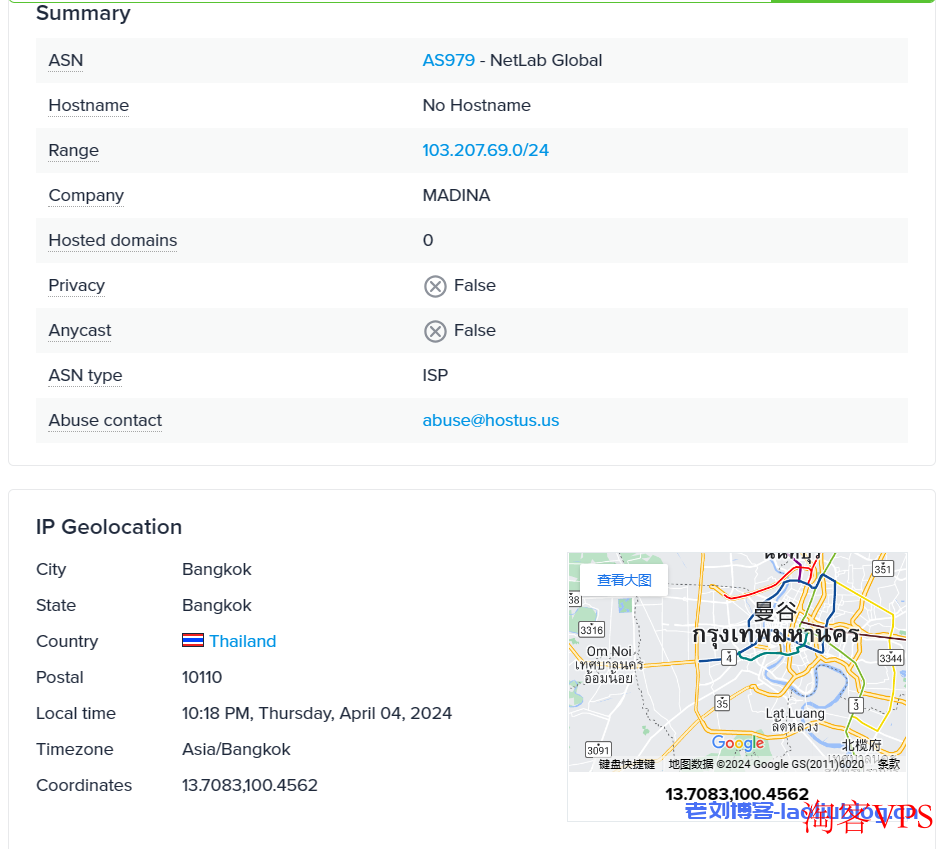Click the ISP value text

(435, 375)
